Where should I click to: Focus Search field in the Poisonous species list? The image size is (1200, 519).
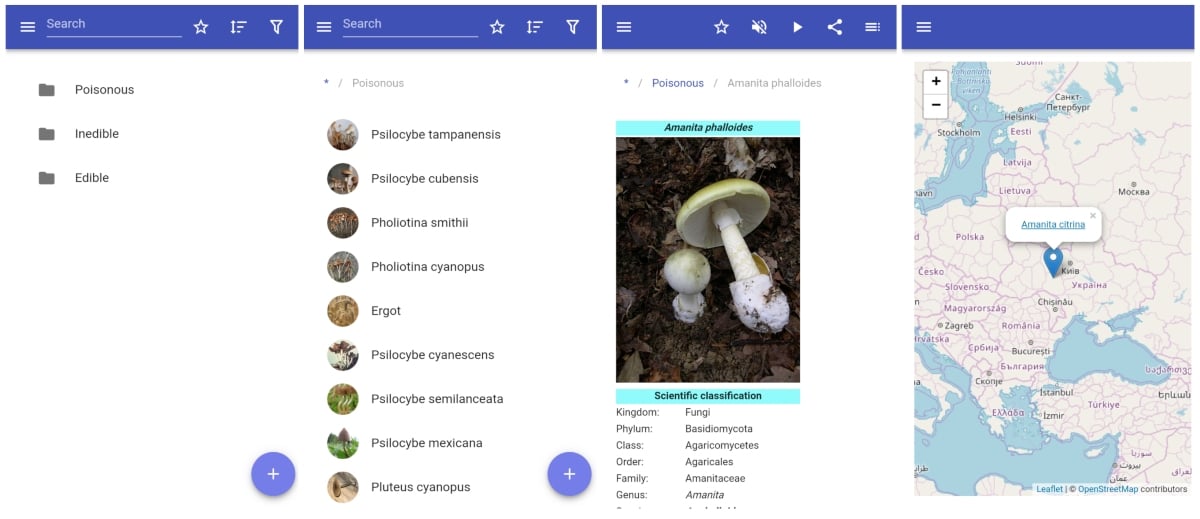pyautogui.click(x=410, y=24)
